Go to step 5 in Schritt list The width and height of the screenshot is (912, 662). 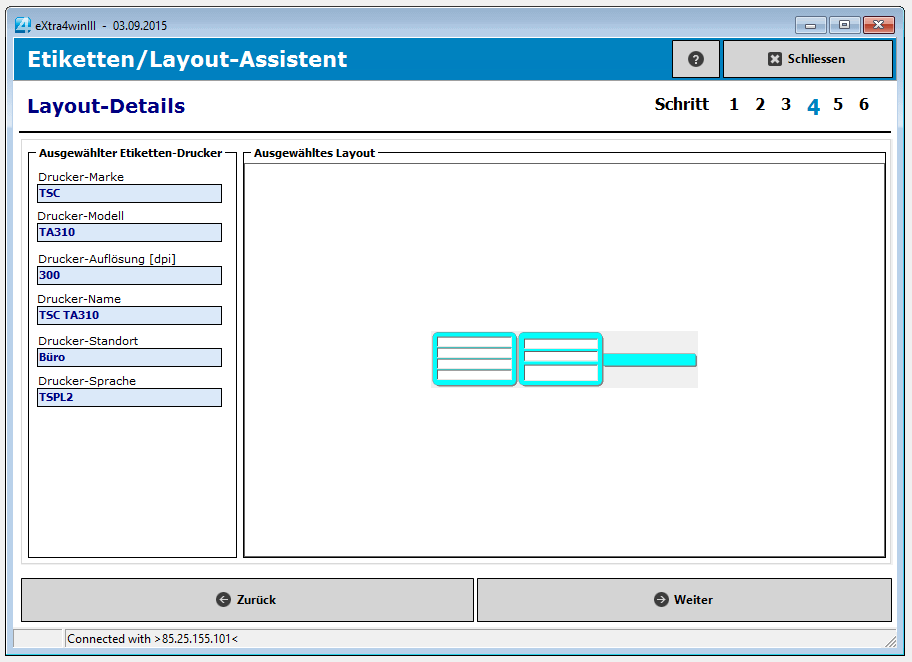click(838, 105)
